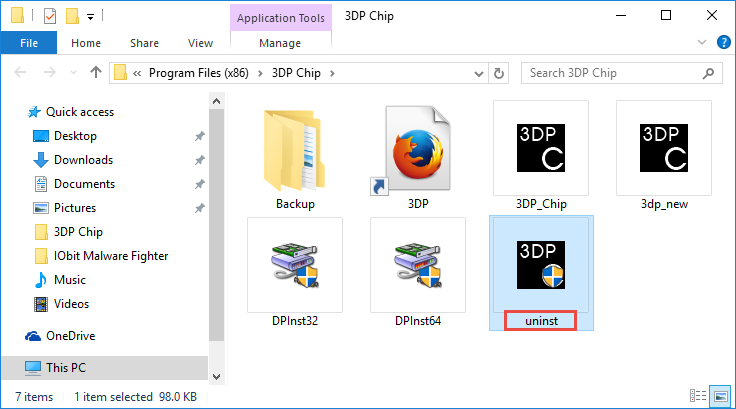Refresh the 3DP Chip folder
The image size is (736, 409).
(x=499, y=73)
